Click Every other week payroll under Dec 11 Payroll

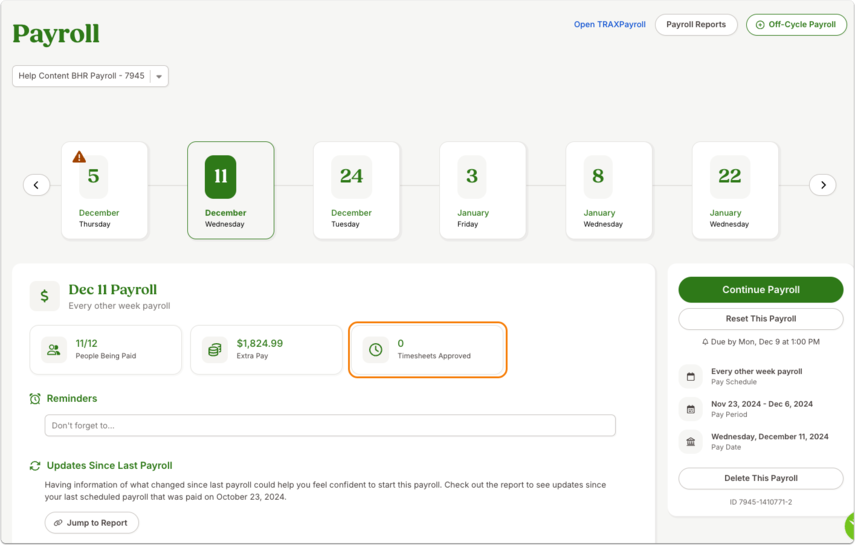tap(119, 306)
